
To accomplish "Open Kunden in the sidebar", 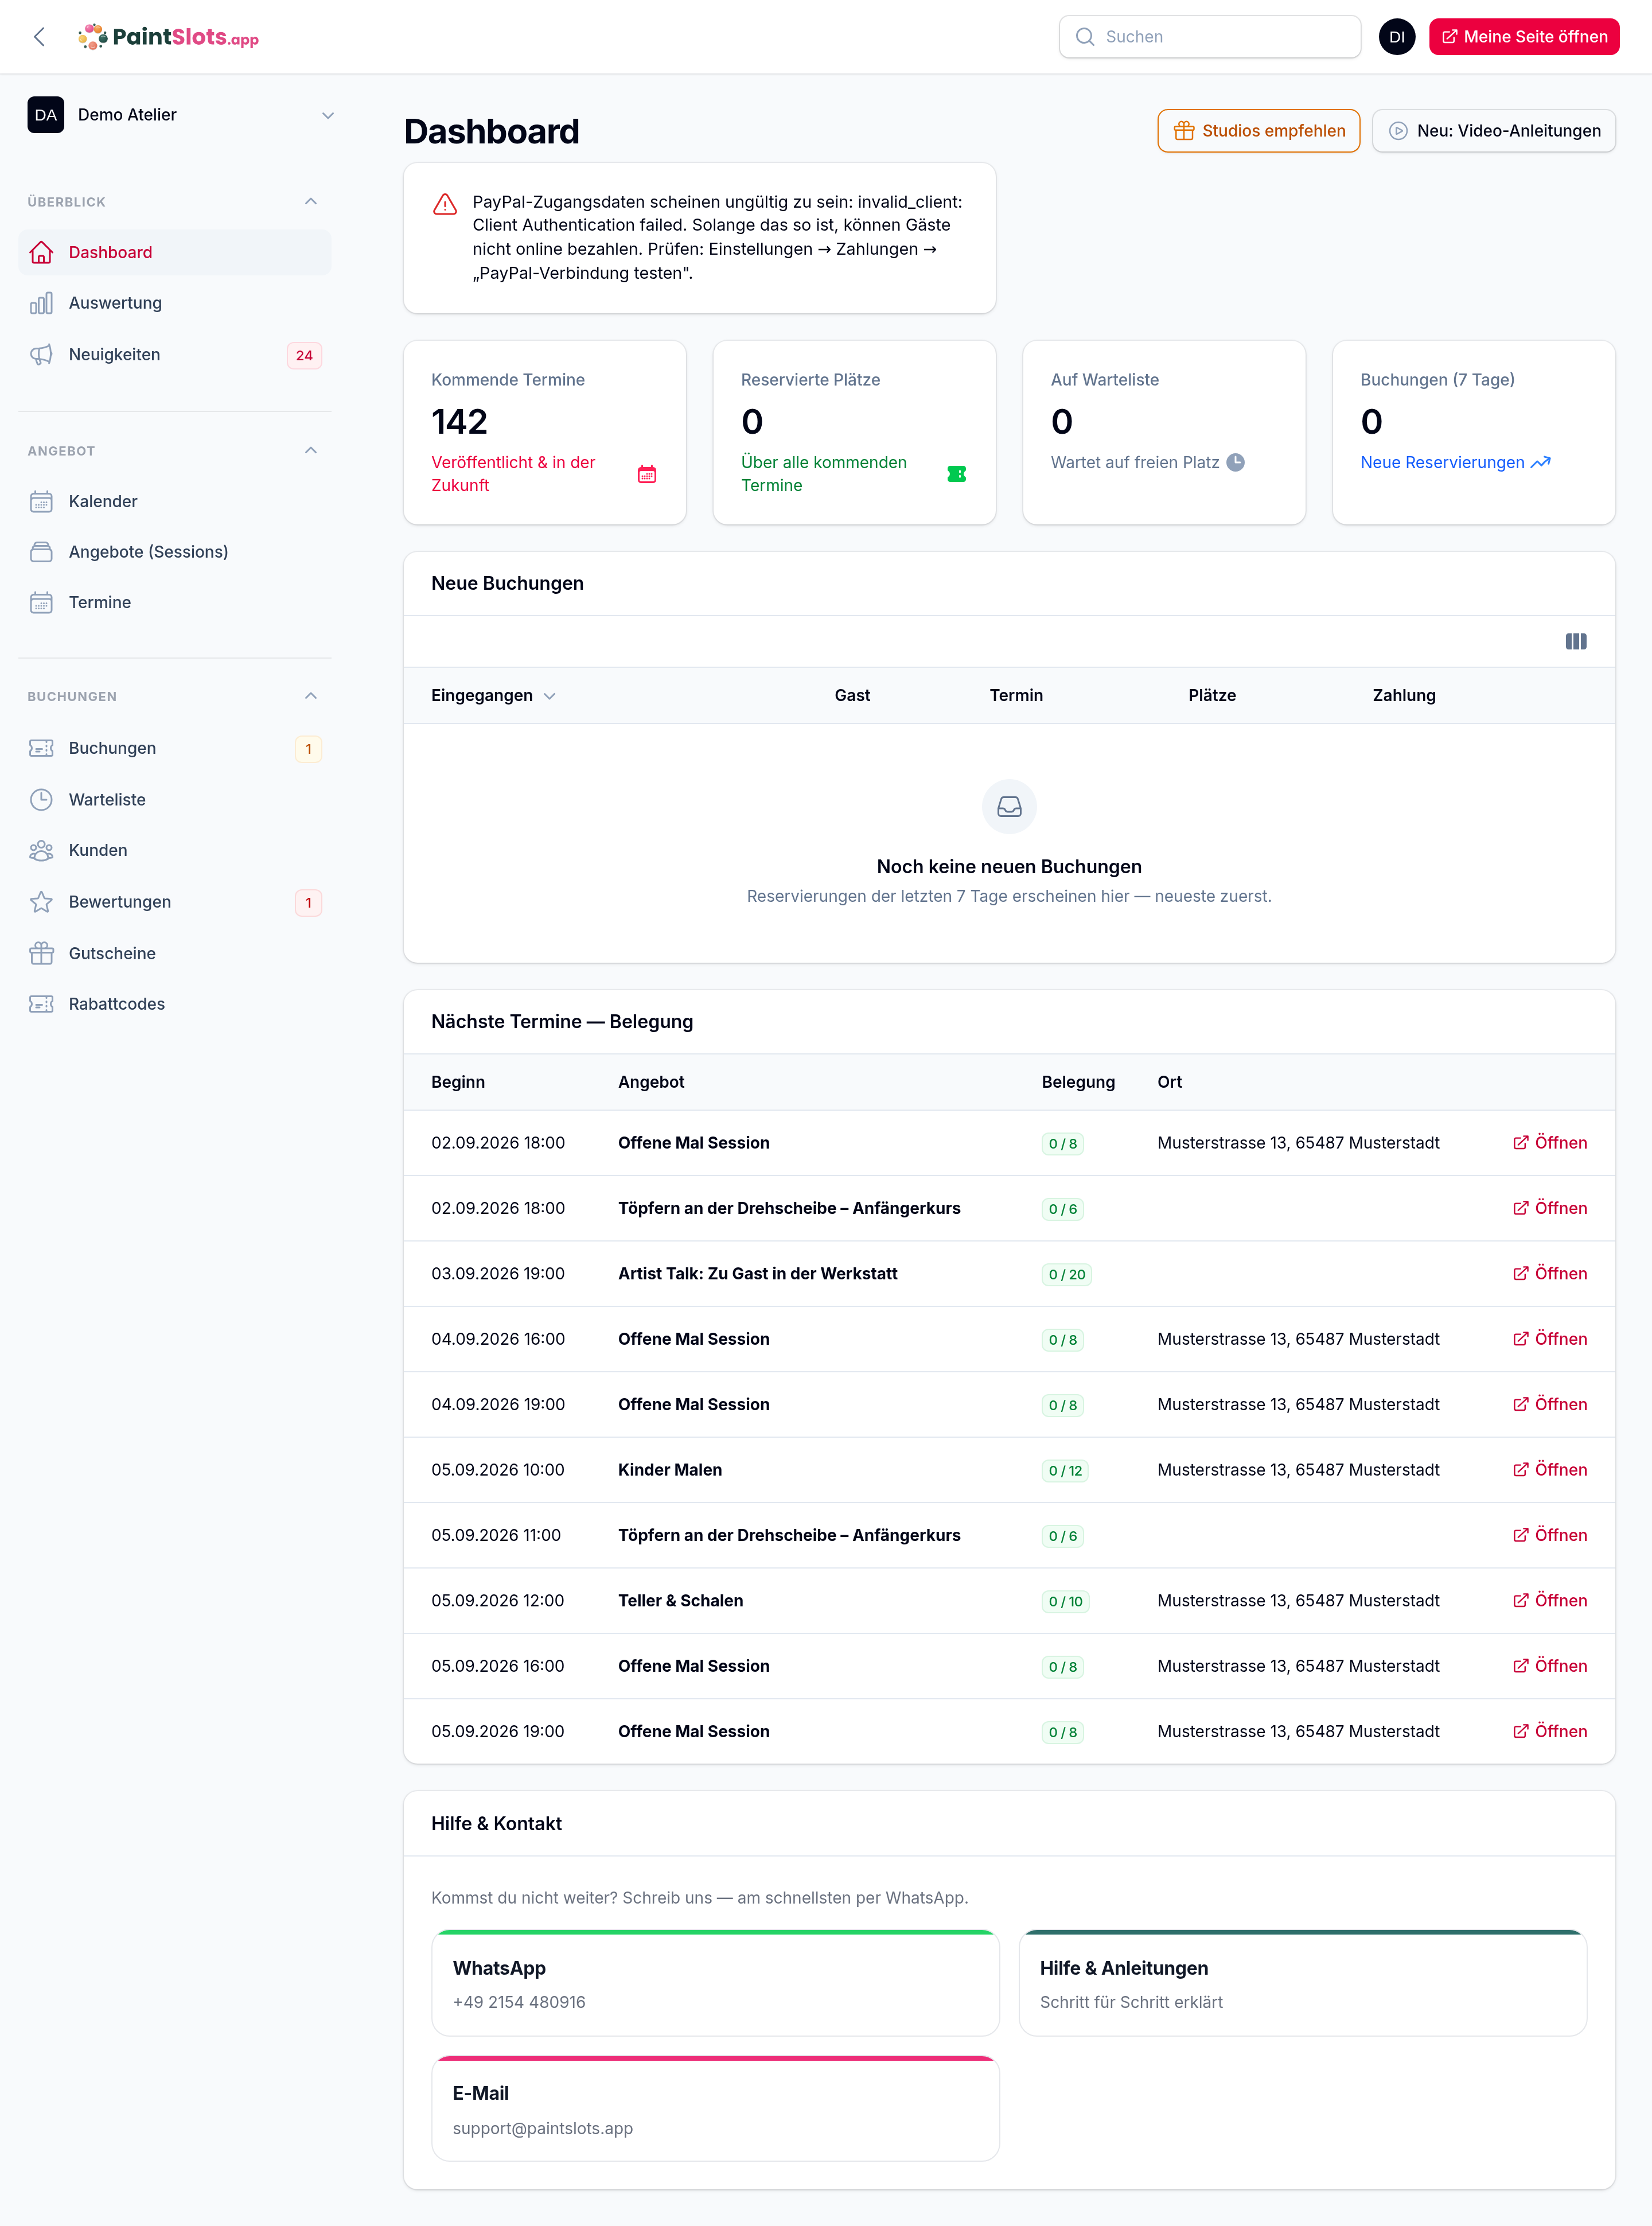I will point(175,850).
